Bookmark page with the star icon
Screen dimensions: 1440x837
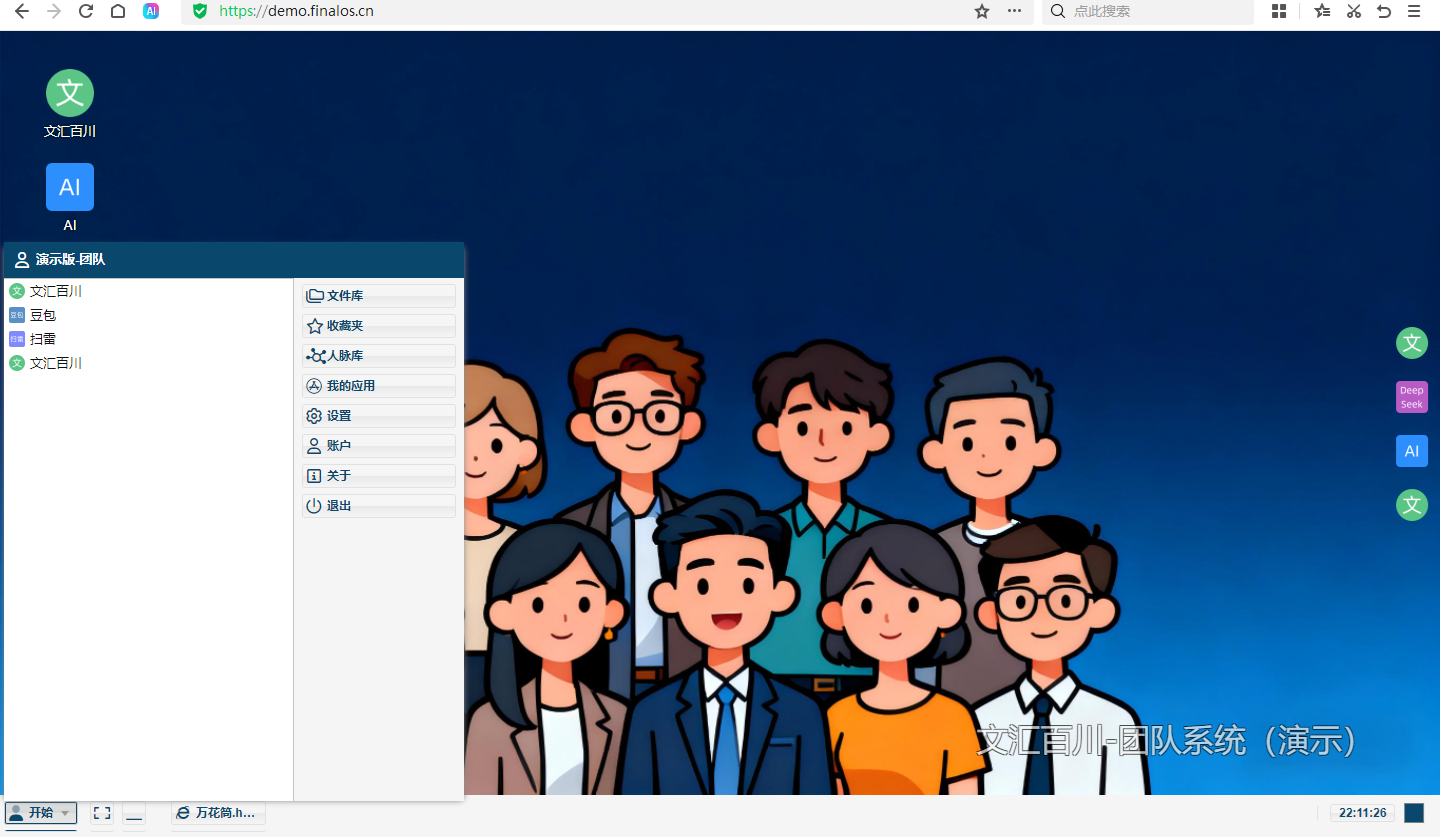pyautogui.click(x=982, y=11)
